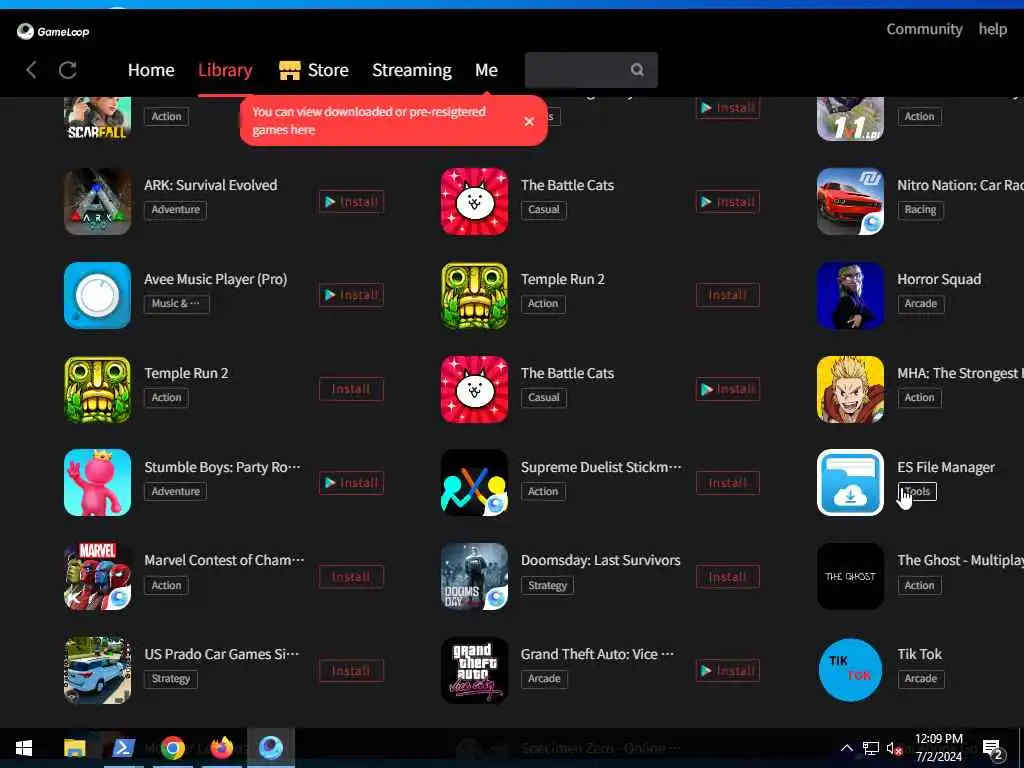Click 'Doomsday: Last Survivors' title text
The image size is (1024, 768).
click(x=600, y=560)
